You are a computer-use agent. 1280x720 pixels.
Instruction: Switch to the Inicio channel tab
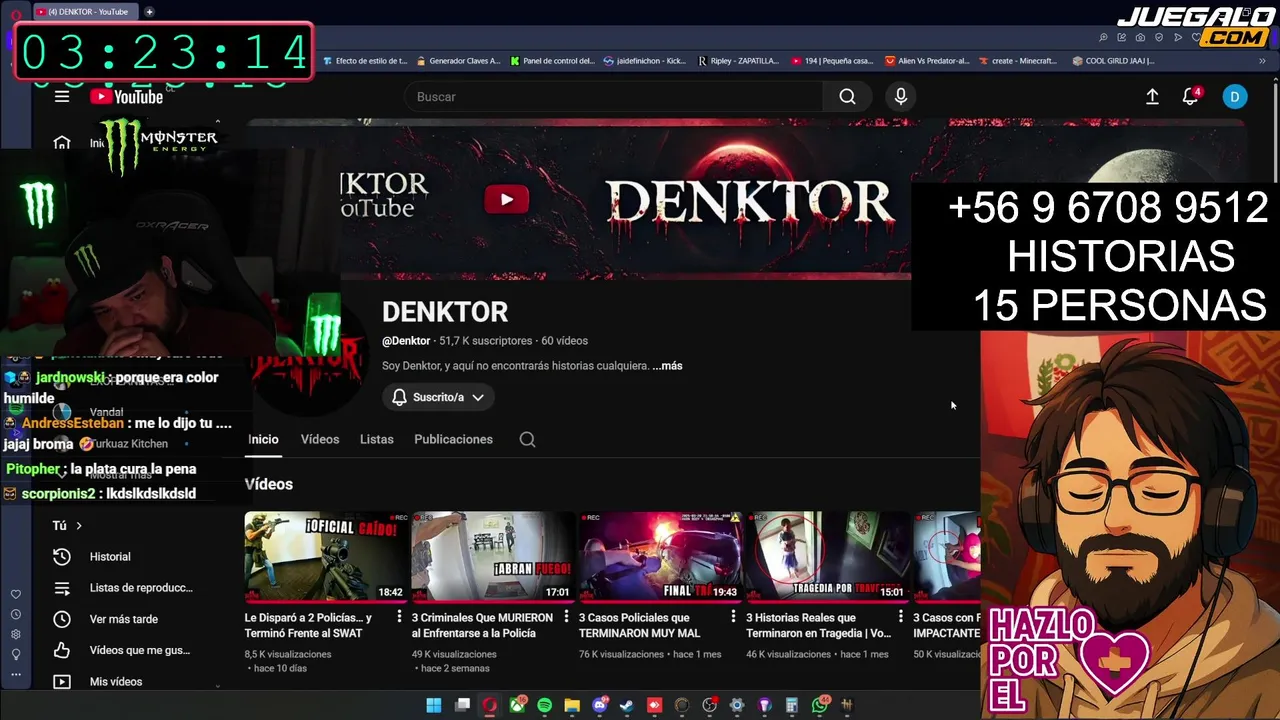(263, 439)
